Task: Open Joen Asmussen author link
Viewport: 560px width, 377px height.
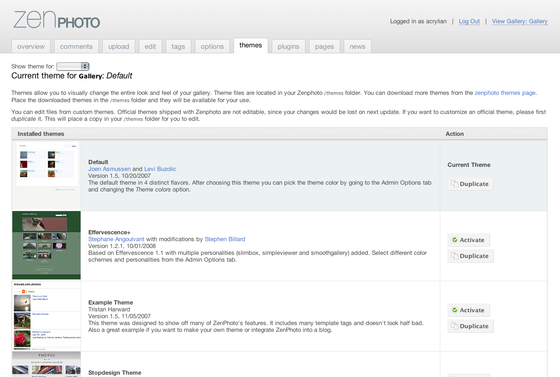Action: pyautogui.click(x=109, y=169)
